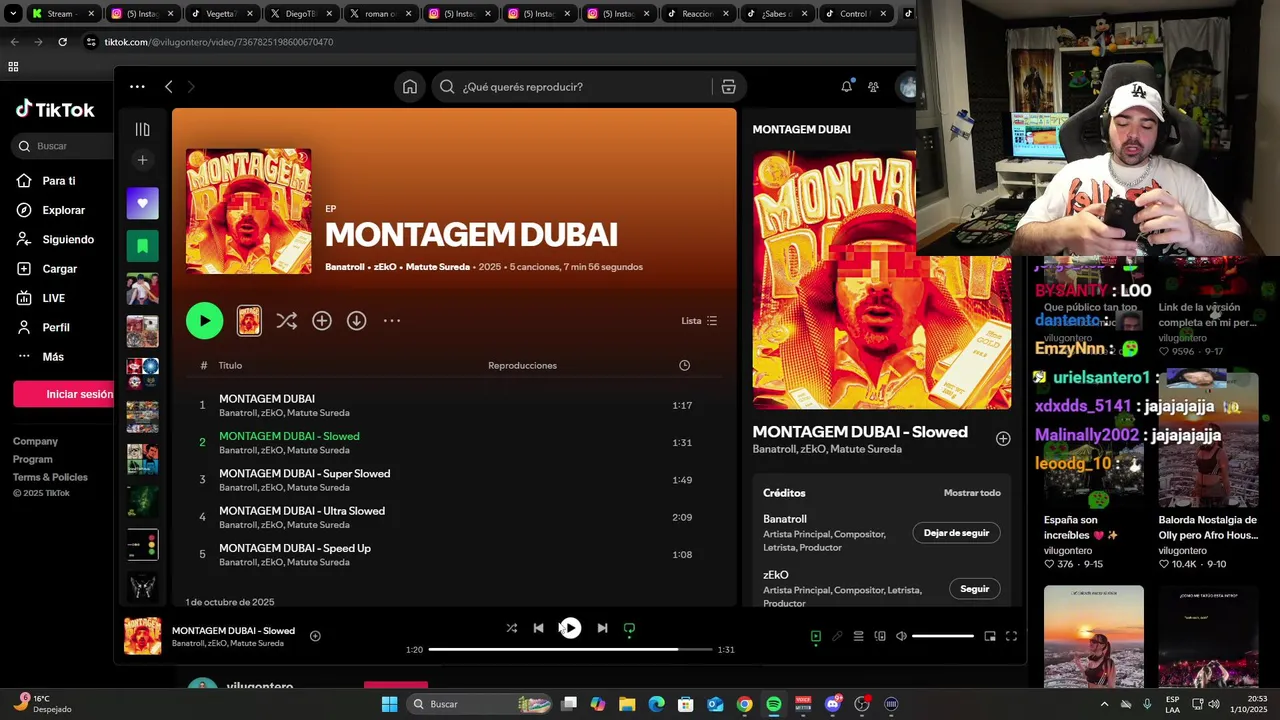Viewport: 1280px width, 720px height.
Task: Open Spotify notifications bell
Action: (846, 87)
